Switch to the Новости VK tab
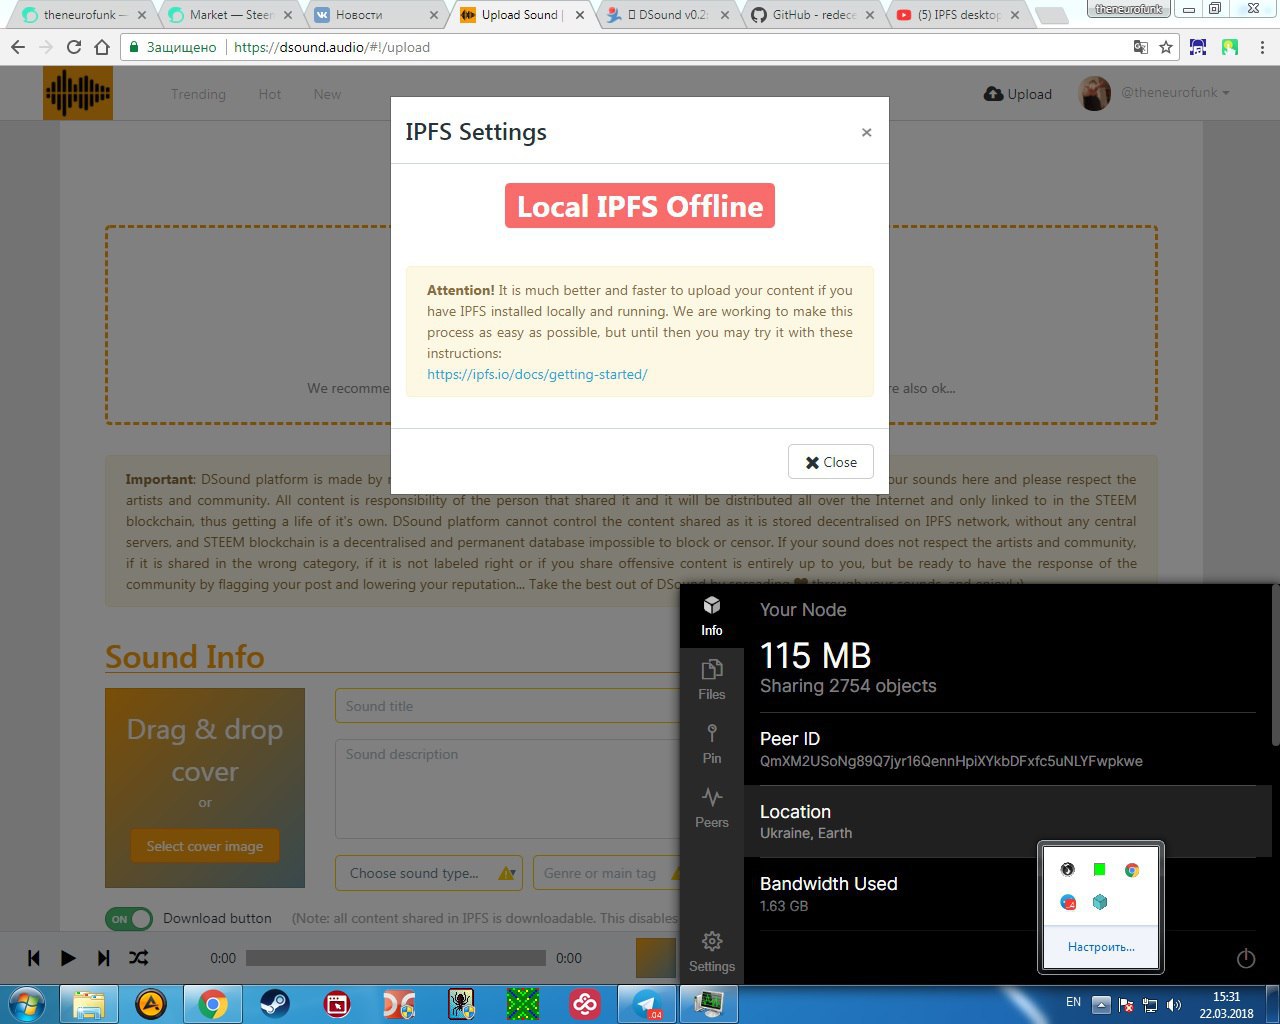This screenshot has height=1024, width=1280. [373, 15]
